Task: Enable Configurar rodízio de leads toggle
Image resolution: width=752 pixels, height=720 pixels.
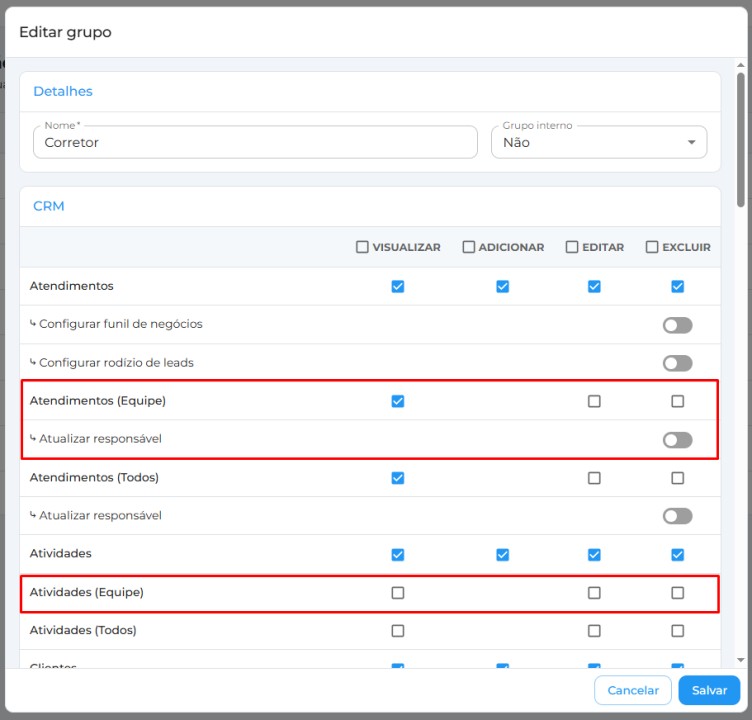Action: [x=677, y=363]
